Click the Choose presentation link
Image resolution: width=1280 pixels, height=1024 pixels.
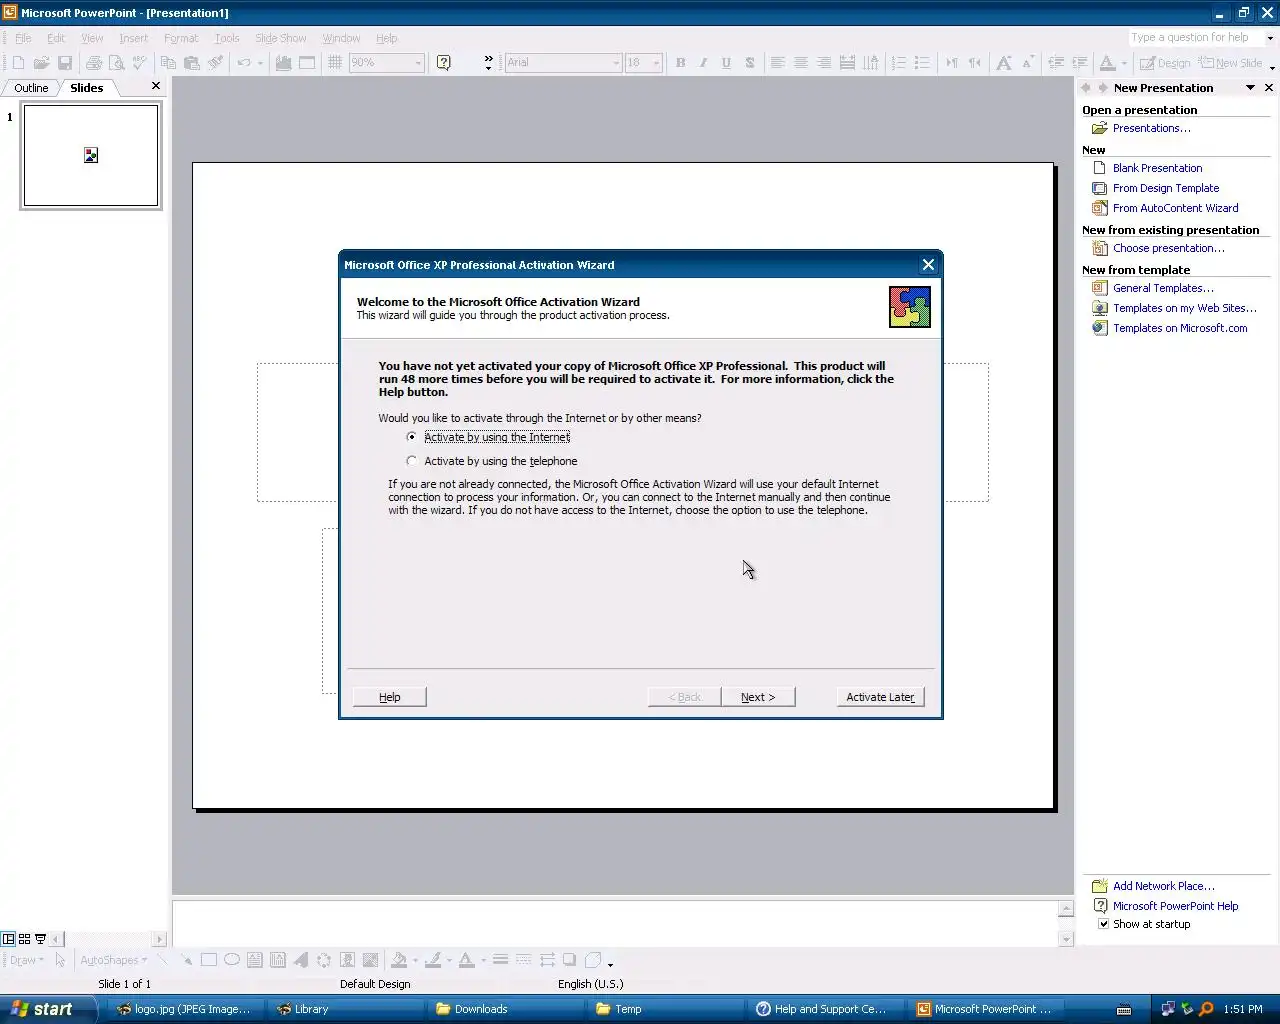pyautogui.click(x=1168, y=248)
